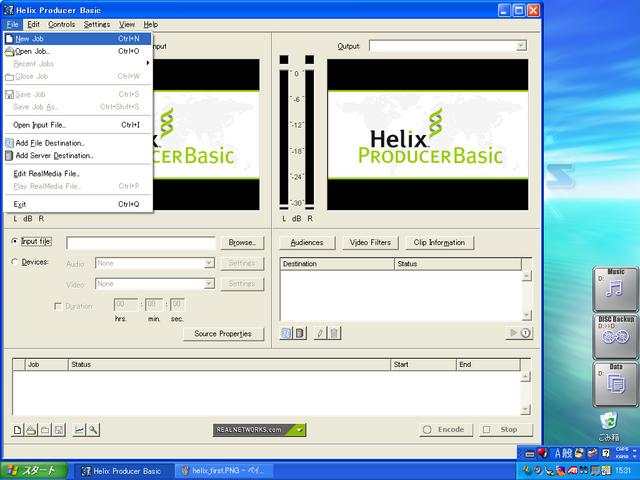The width and height of the screenshot is (640, 480).
Task: Click the recycle bin (ごみ箱) desktop icon
Action: (609, 427)
